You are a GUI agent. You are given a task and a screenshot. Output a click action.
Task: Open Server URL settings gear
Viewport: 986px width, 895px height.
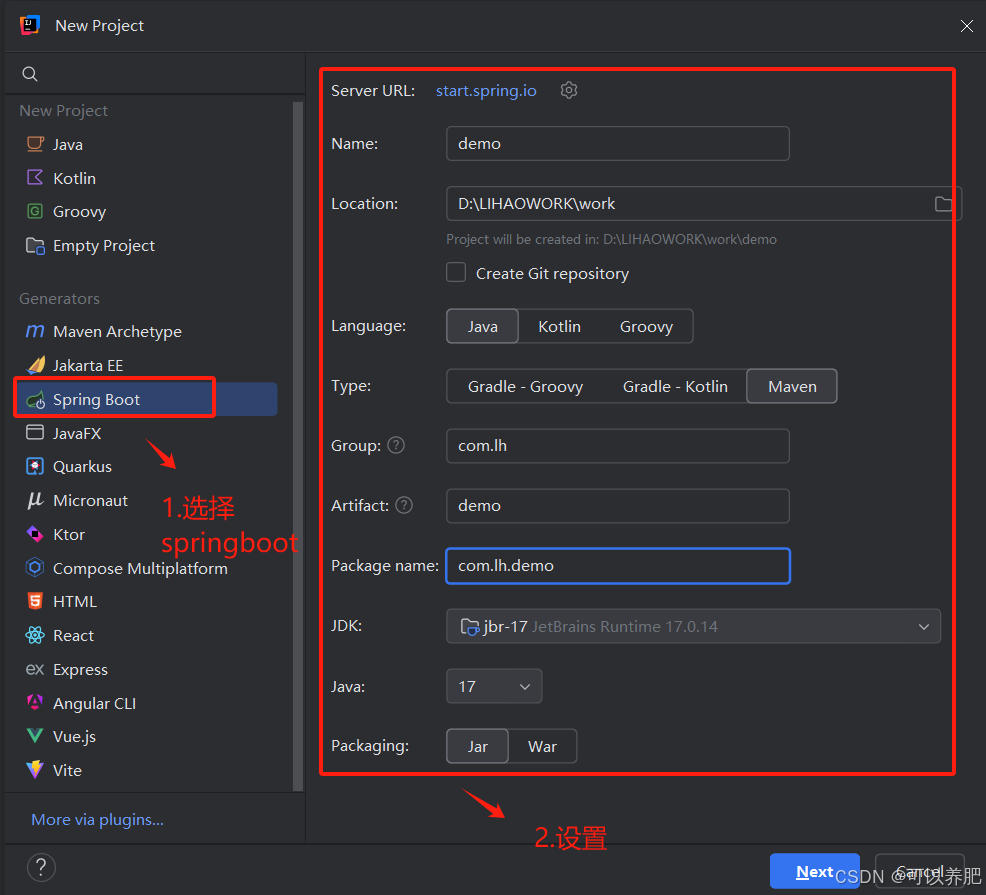click(x=568, y=90)
